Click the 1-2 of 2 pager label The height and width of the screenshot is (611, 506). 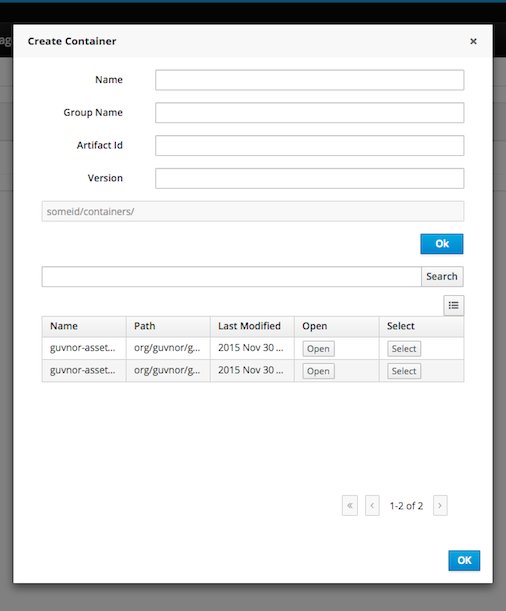click(x=406, y=506)
